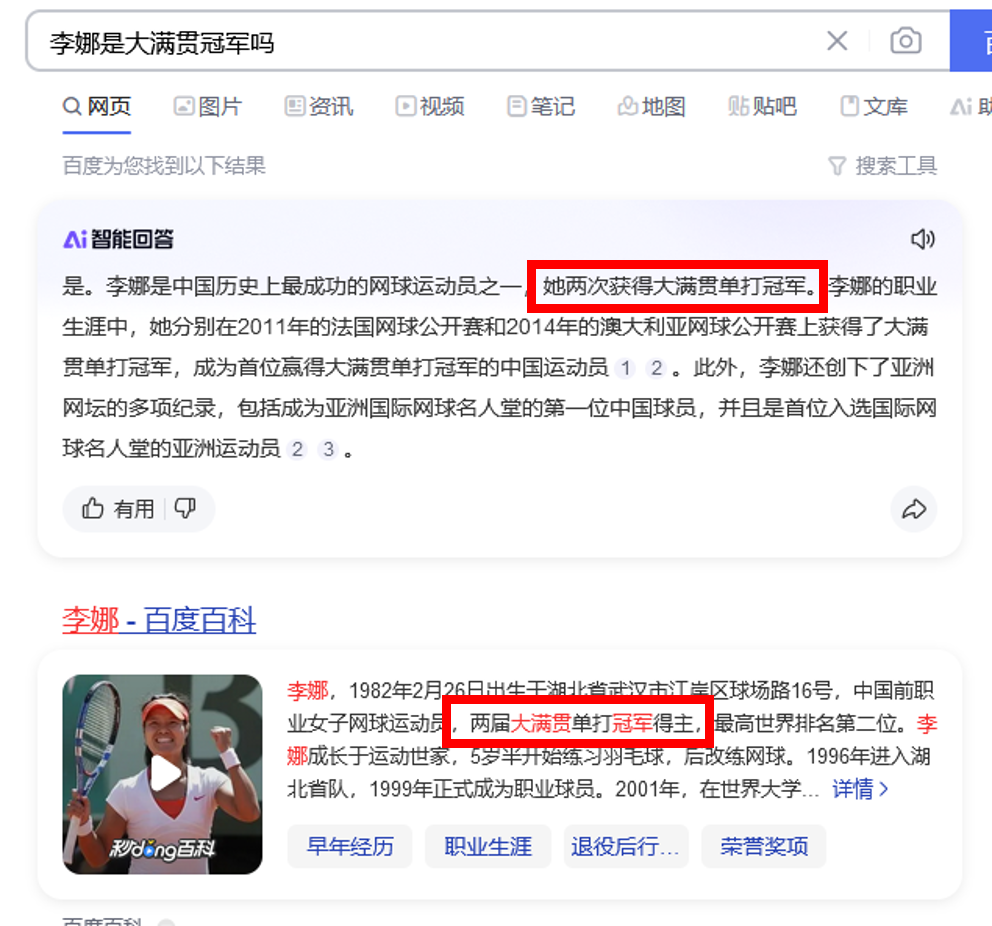
Task: Open camera image search icon
Action: 905,41
